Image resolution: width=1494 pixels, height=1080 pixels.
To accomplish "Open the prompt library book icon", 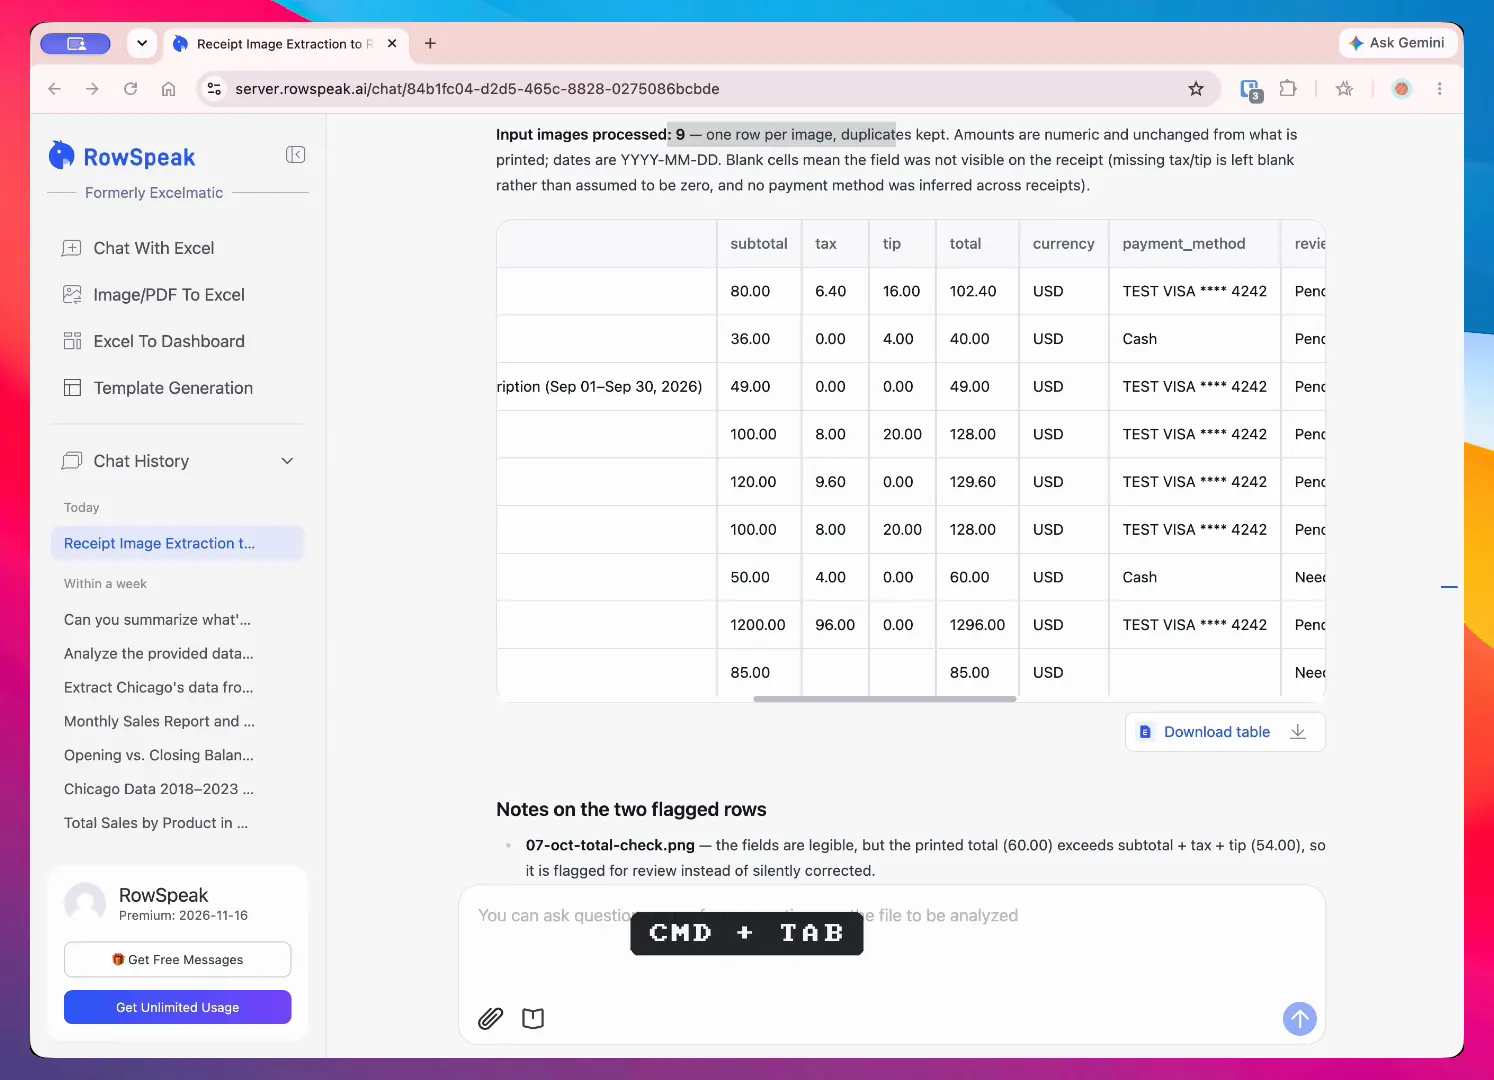I will [533, 1018].
